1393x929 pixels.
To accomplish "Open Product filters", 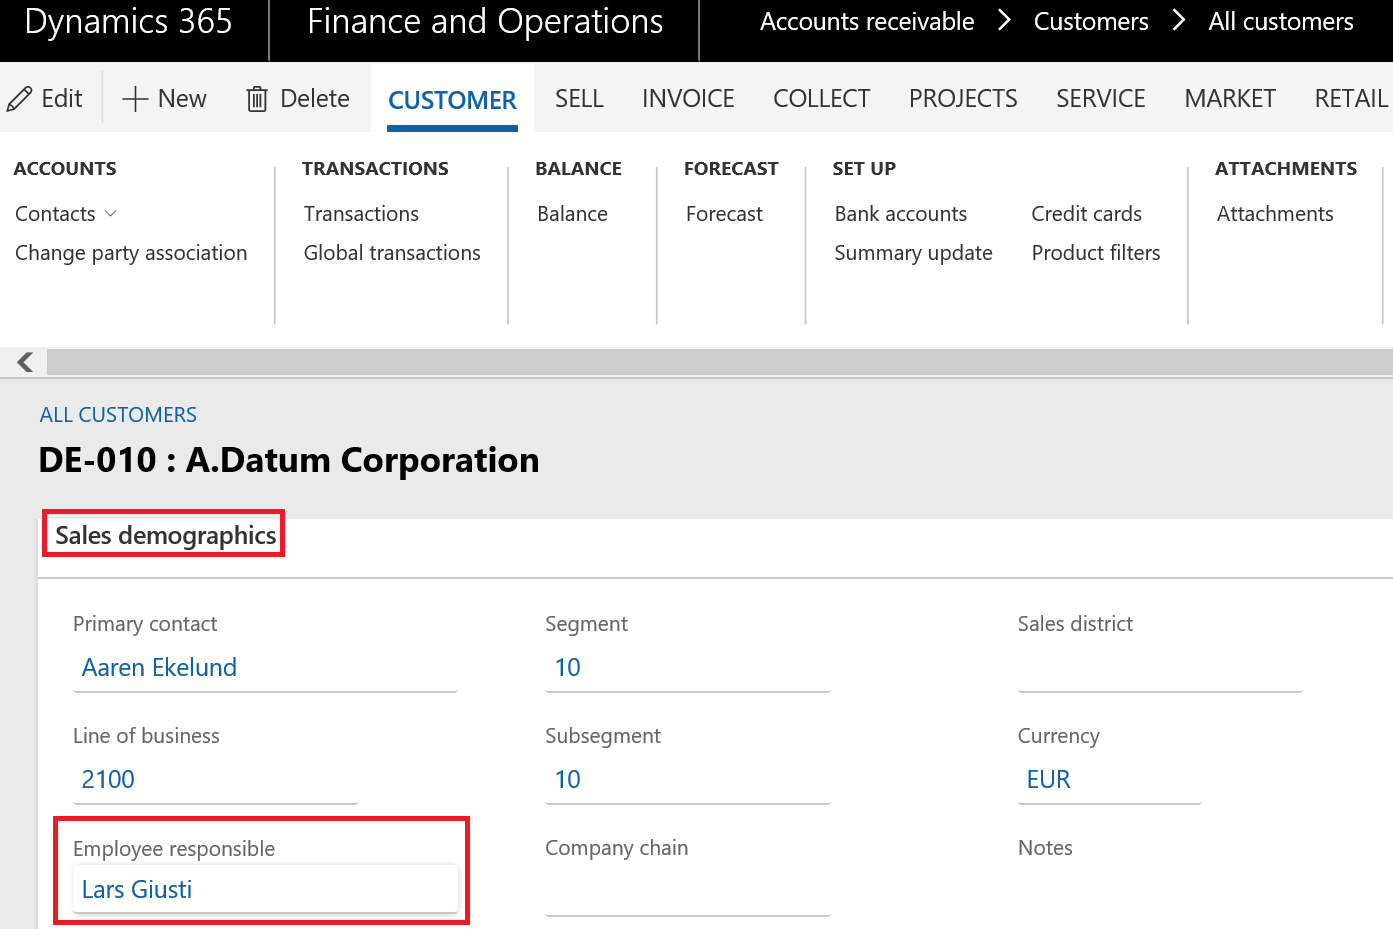I will point(1096,253).
